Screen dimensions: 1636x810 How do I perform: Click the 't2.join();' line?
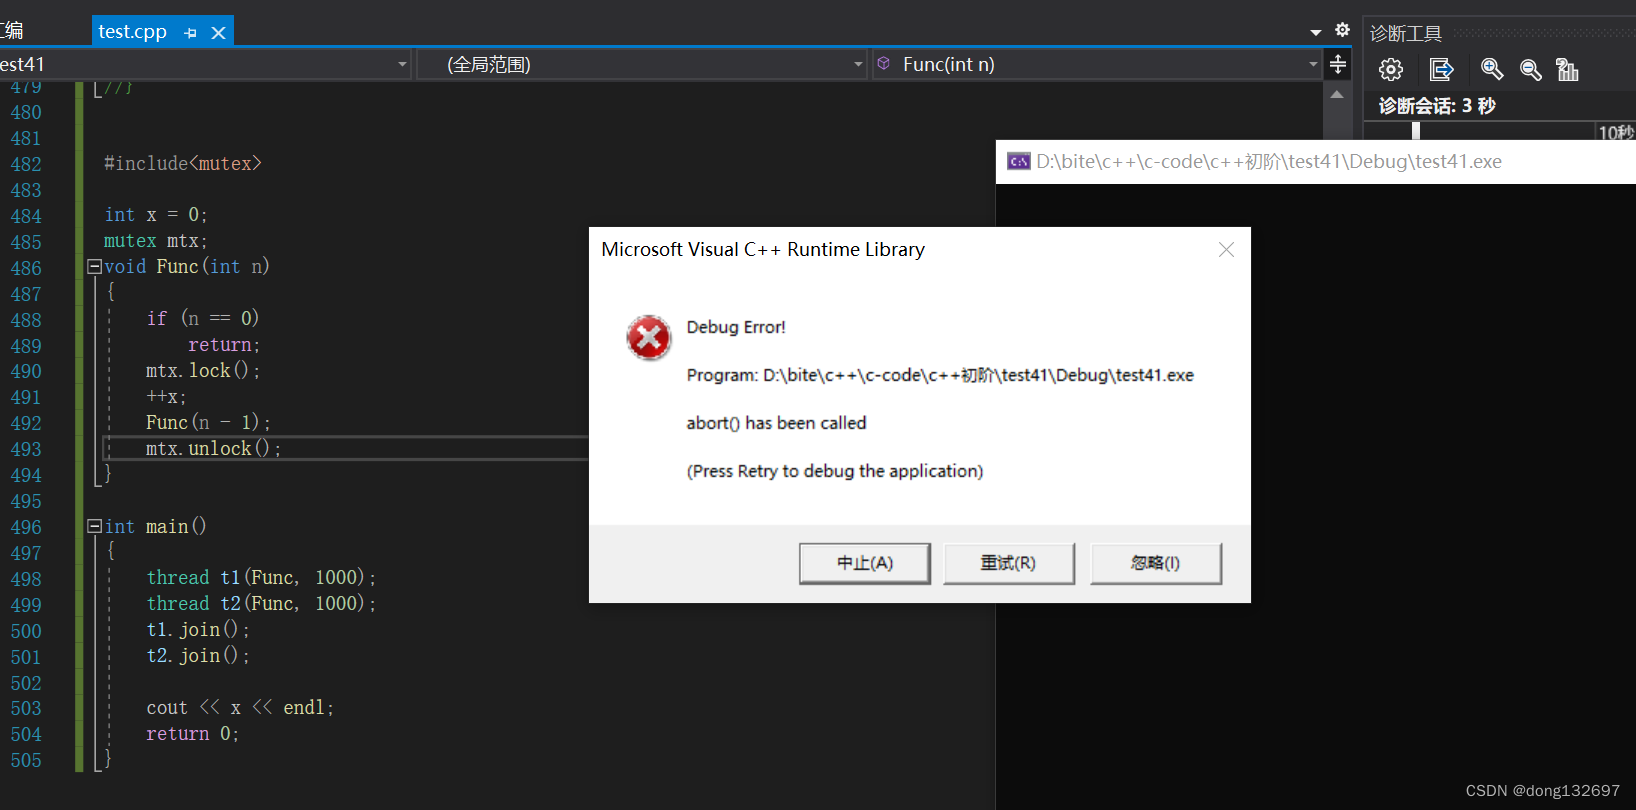point(198,656)
